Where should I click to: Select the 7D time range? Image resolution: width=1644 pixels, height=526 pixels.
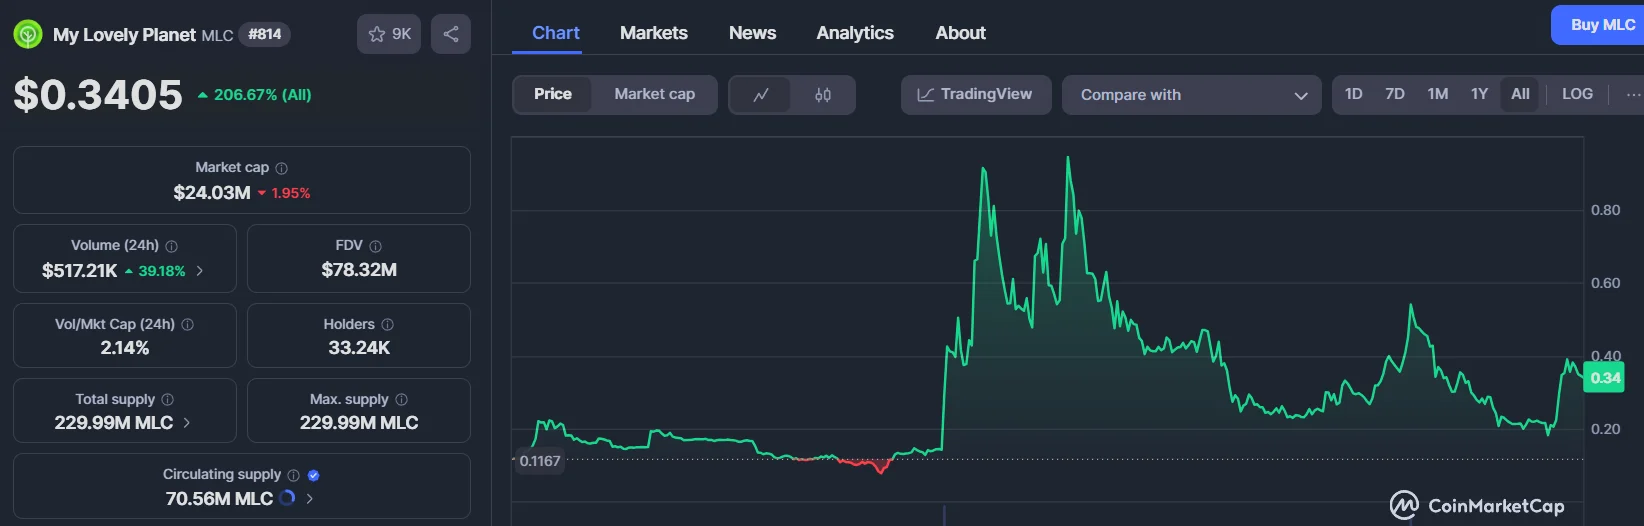pos(1394,94)
